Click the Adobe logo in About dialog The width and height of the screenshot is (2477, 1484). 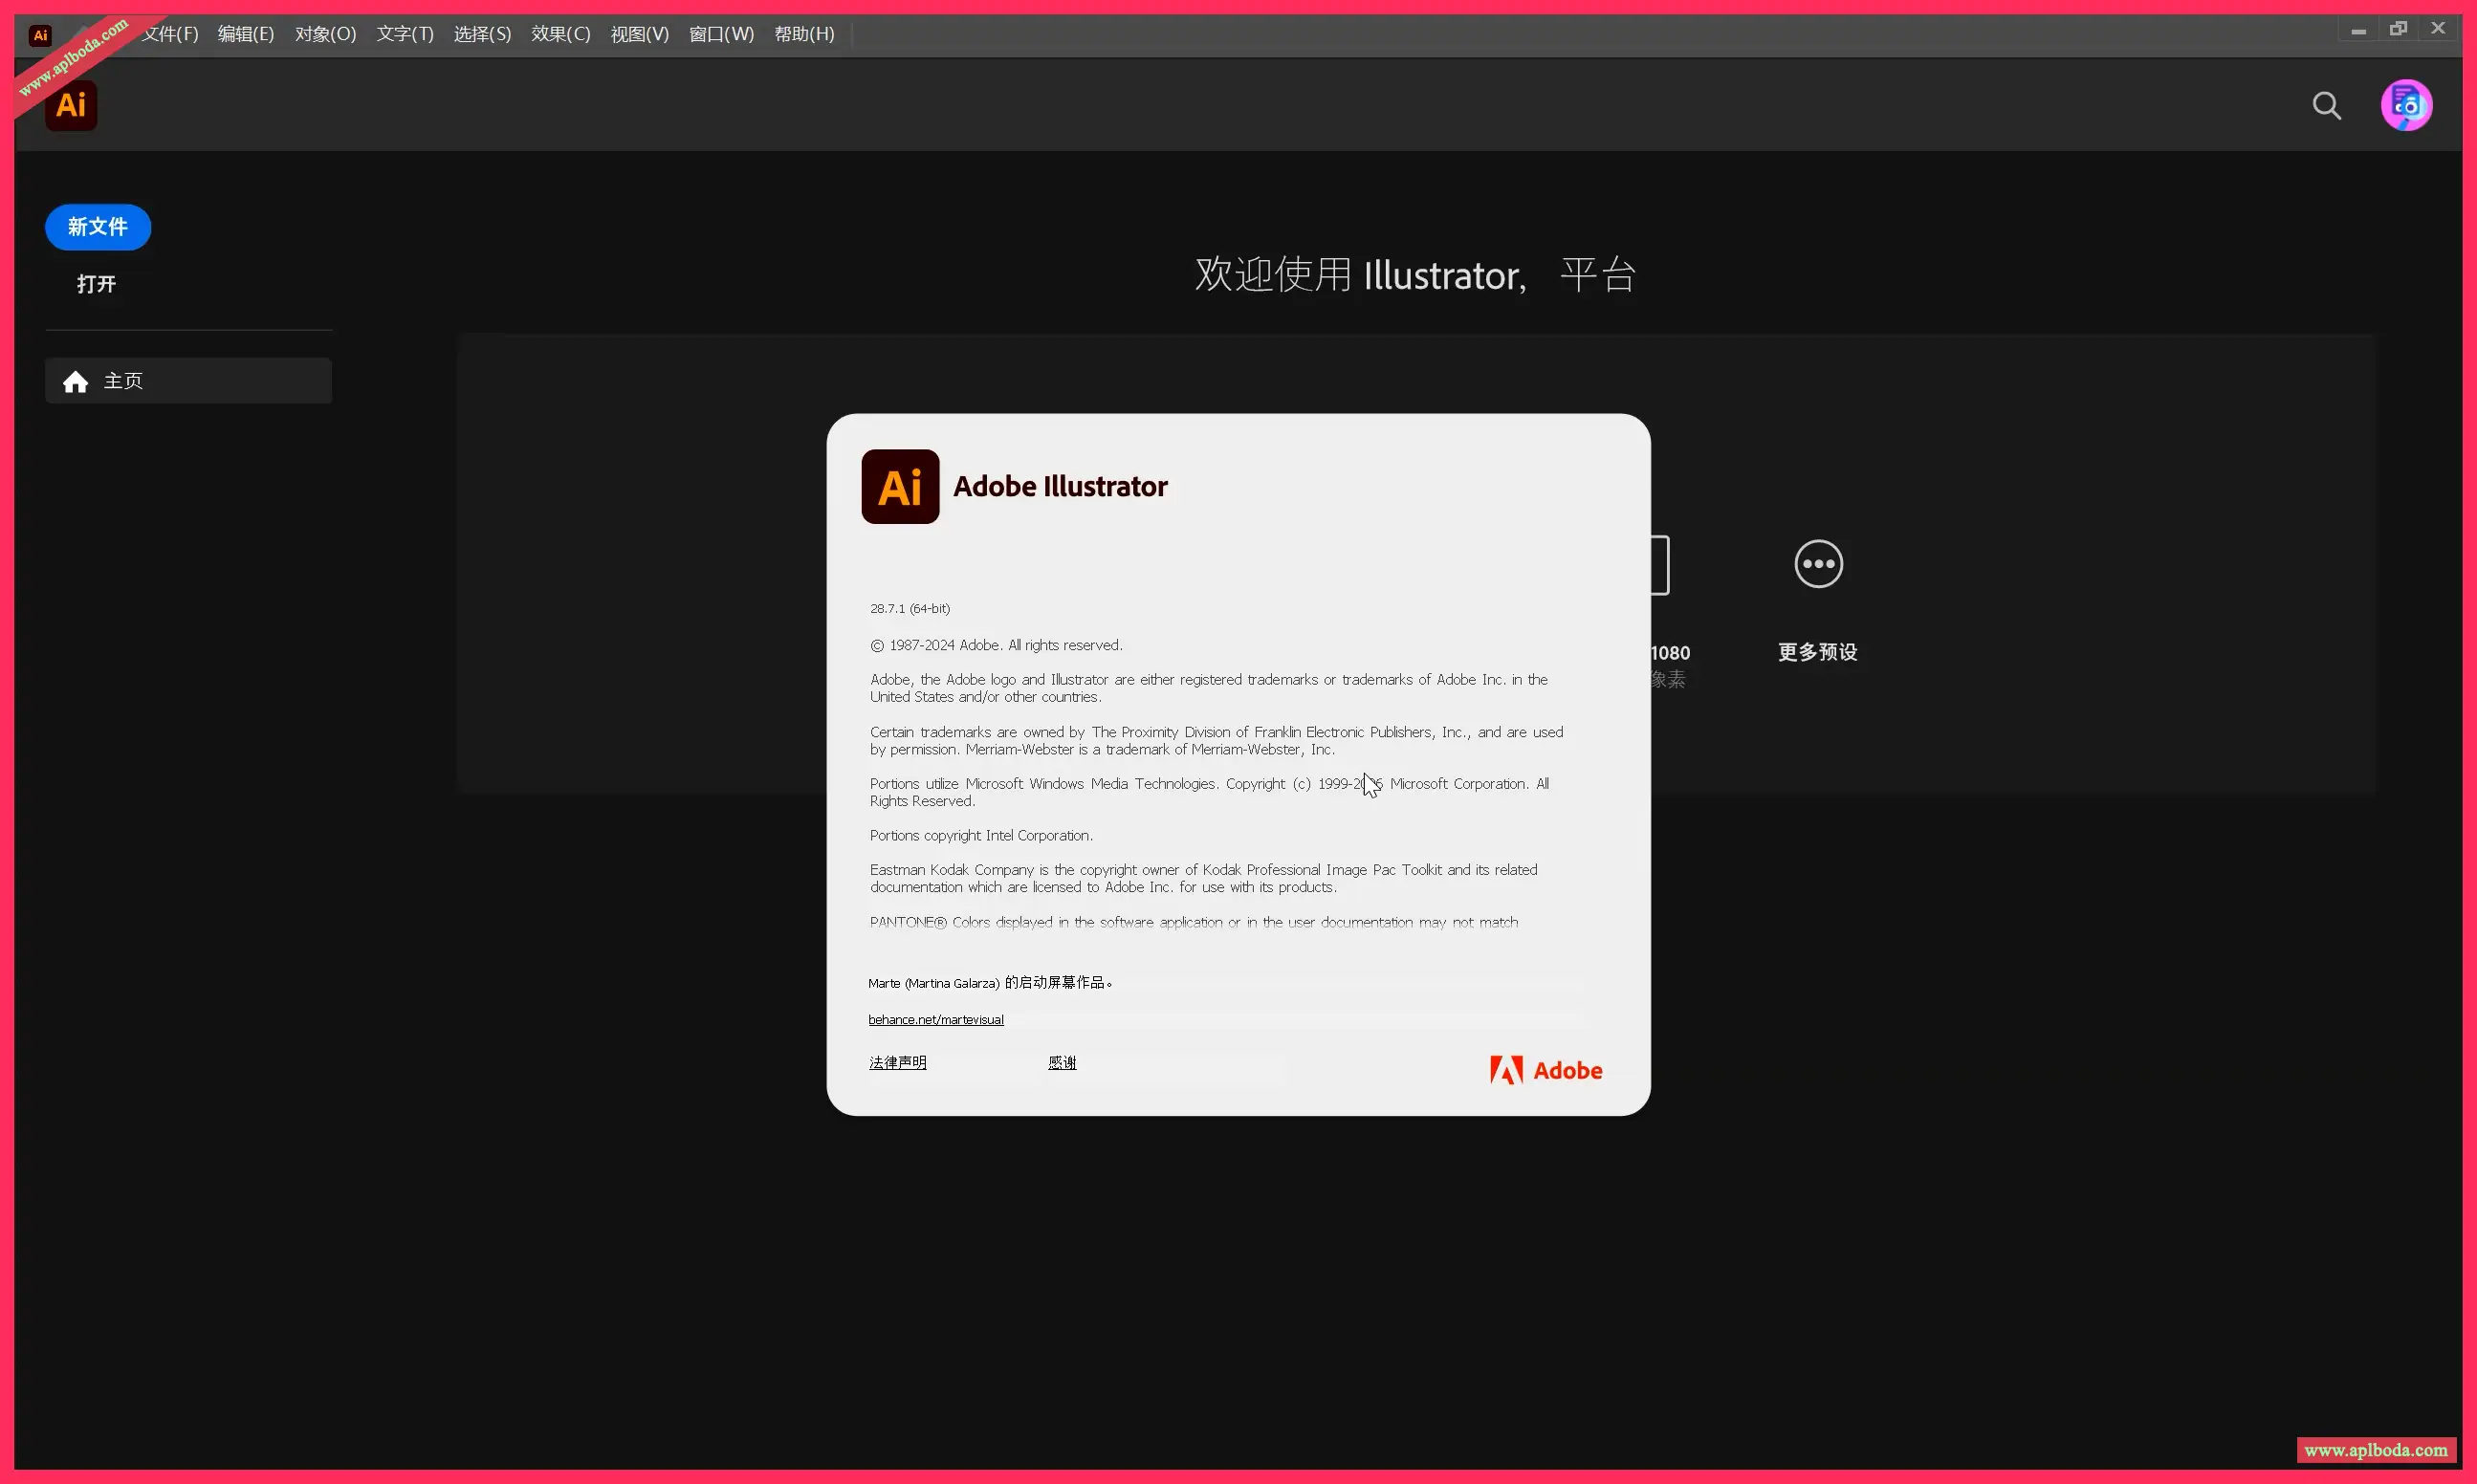(x=1546, y=1070)
